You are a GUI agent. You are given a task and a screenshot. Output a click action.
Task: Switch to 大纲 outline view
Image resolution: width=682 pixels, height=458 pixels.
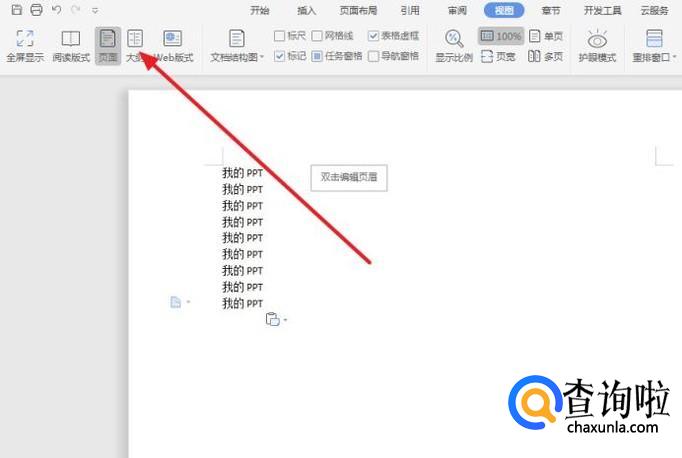click(x=136, y=46)
